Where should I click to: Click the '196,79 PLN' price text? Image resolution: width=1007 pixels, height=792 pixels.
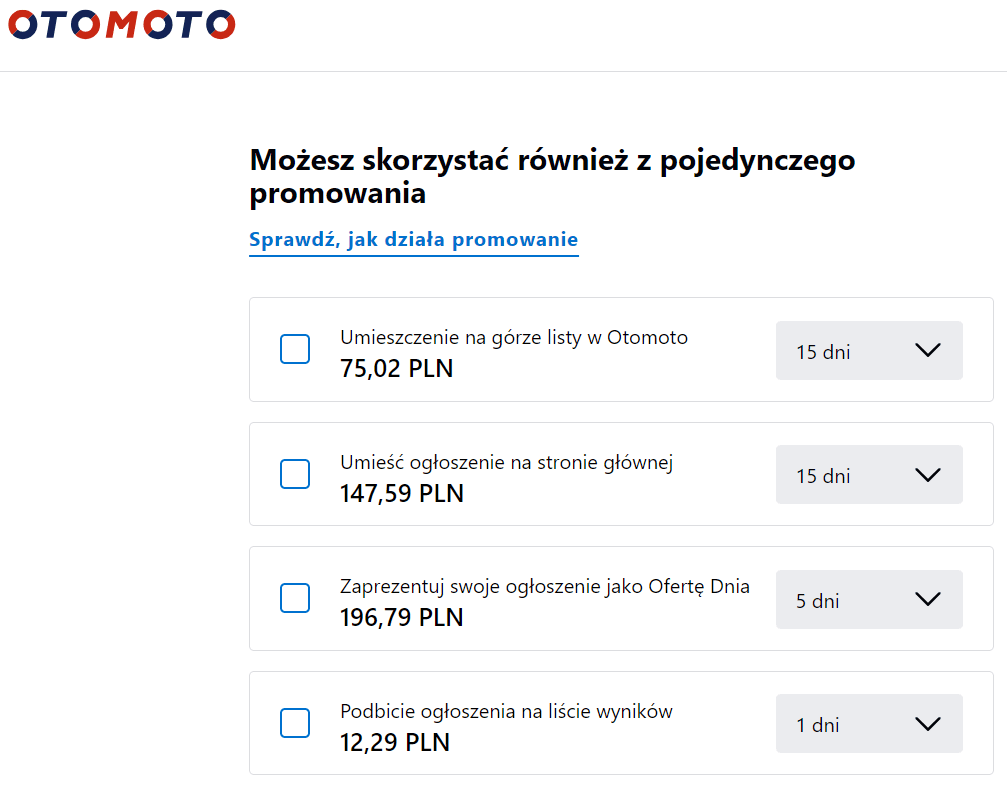click(401, 617)
